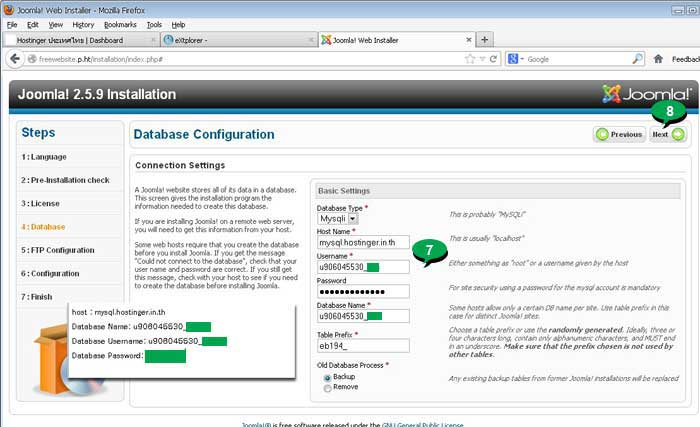The width and height of the screenshot is (700, 427).
Task: Click the reload page icon
Action: point(493,59)
